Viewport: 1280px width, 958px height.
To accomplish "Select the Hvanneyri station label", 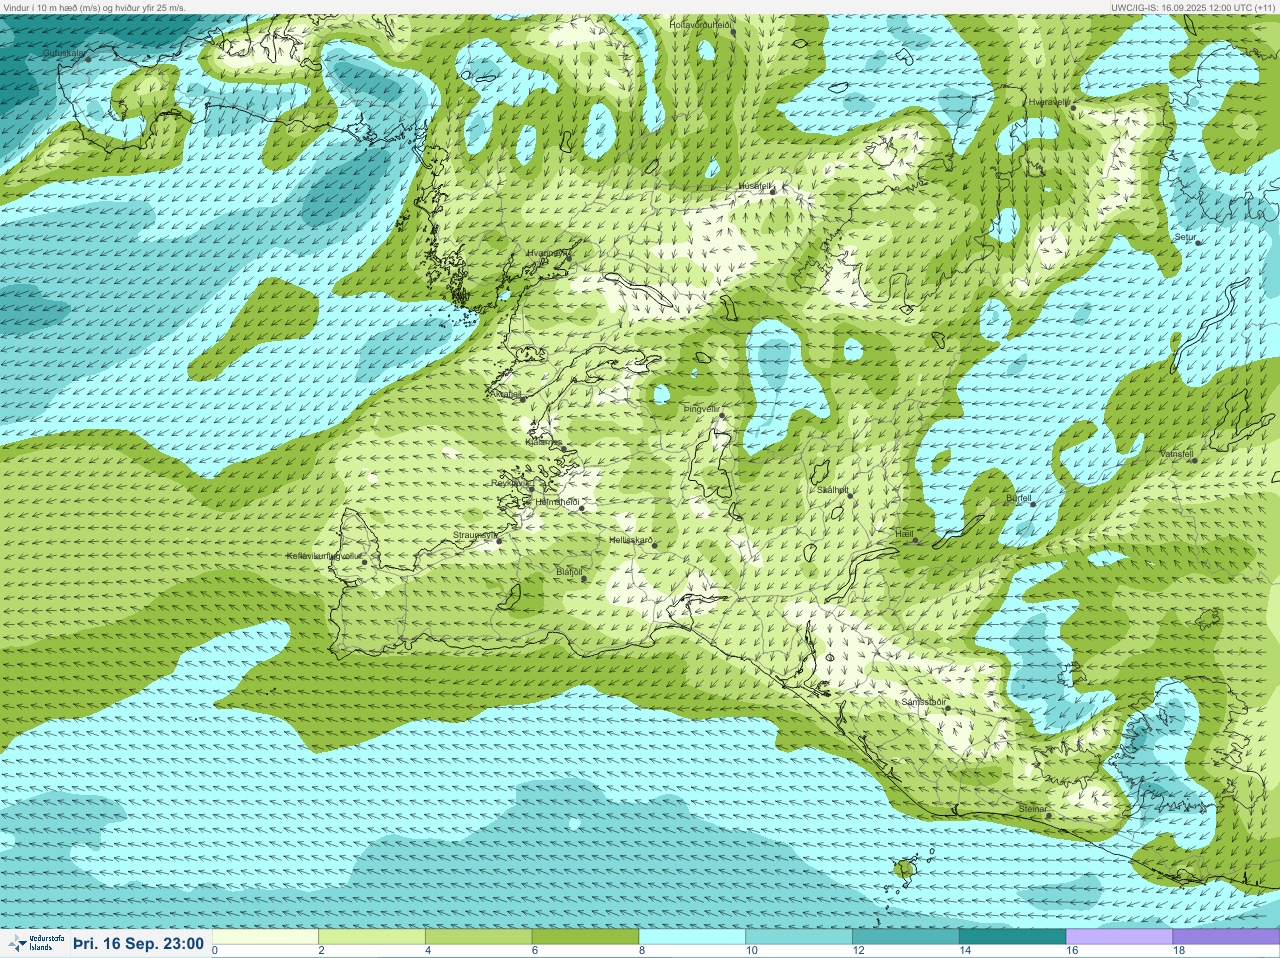I will point(549,253).
